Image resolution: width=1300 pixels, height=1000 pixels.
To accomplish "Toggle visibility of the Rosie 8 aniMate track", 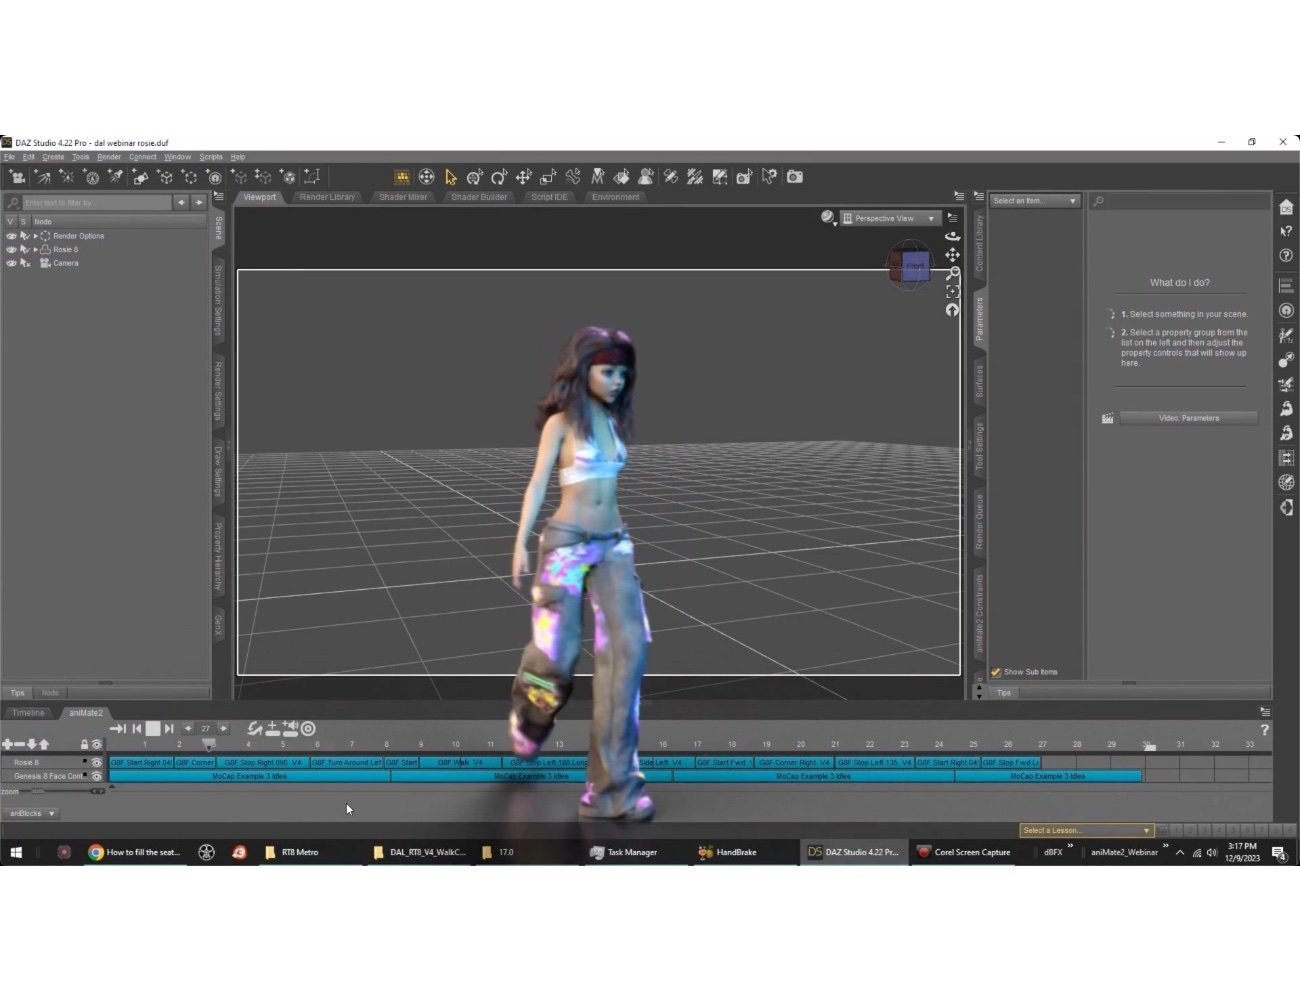I will (x=97, y=762).
